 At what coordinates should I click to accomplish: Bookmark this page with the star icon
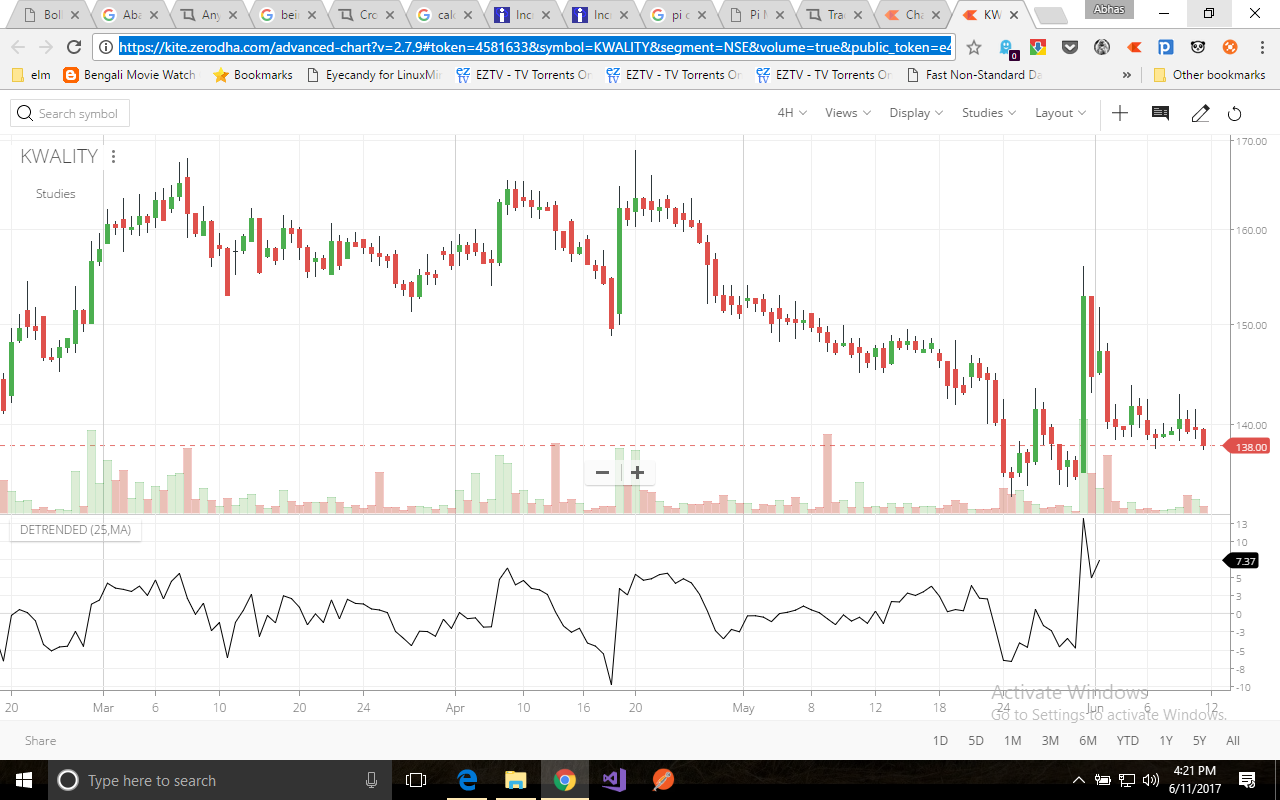tap(974, 47)
